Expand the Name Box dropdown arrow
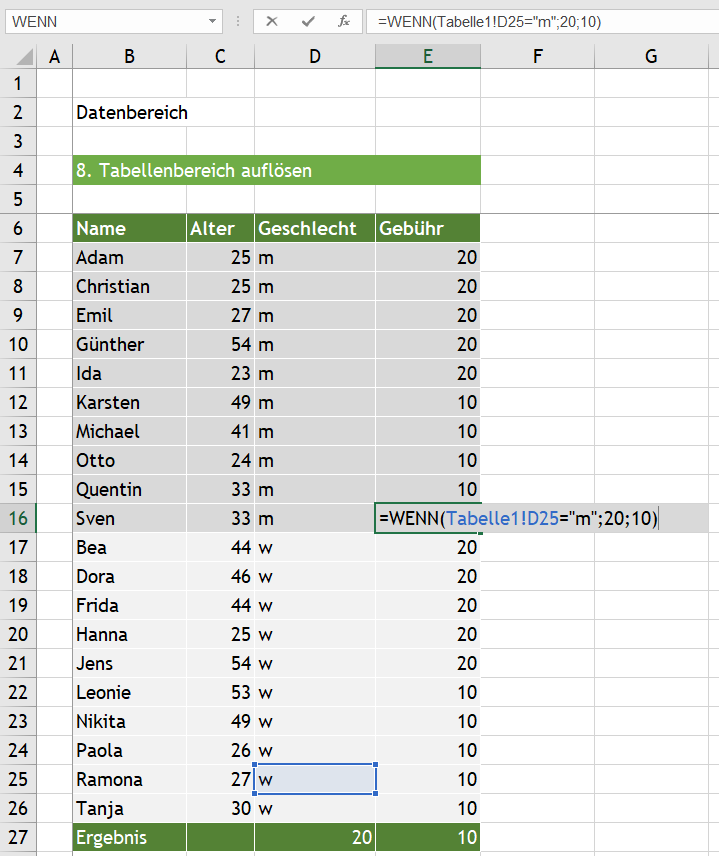 [213, 21]
